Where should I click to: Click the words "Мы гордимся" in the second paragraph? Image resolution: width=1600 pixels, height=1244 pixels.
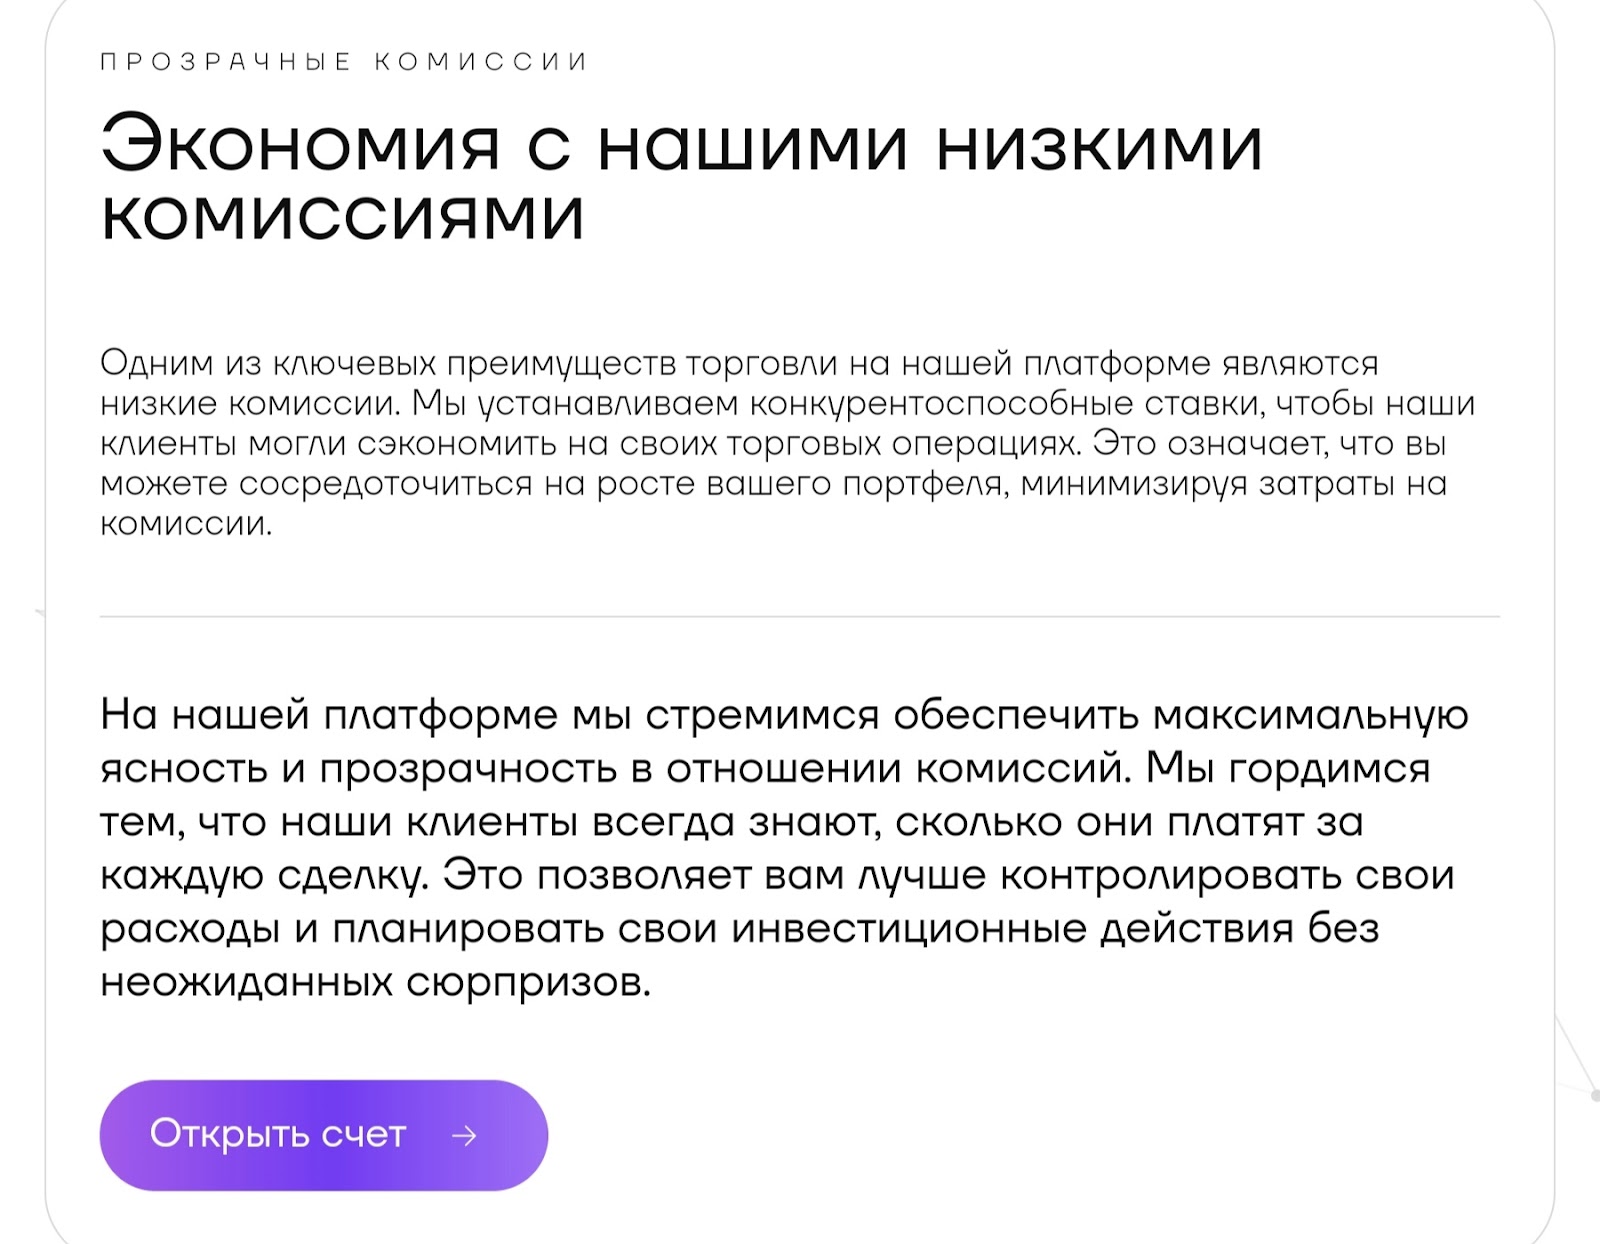point(1288,768)
